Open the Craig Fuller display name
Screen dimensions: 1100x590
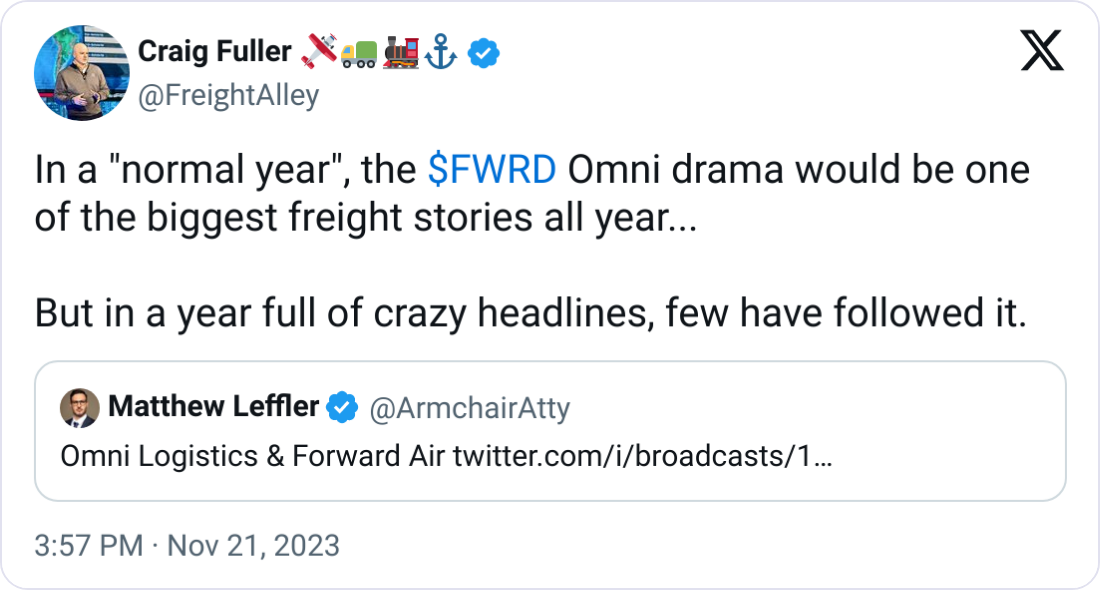click(214, 51)
